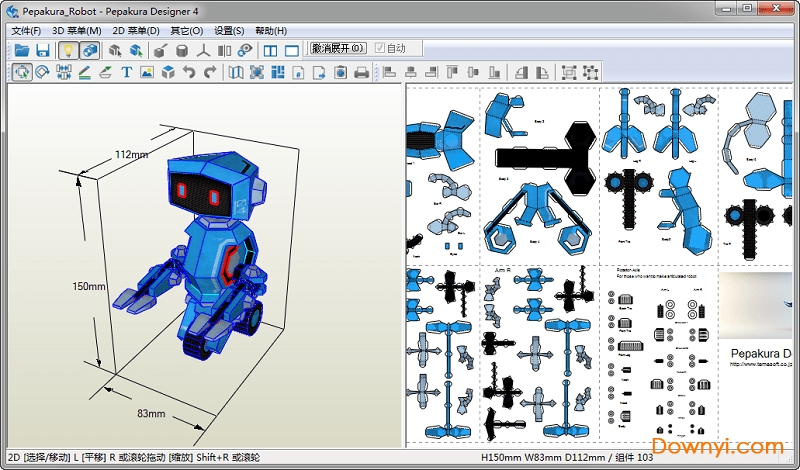Choose the select and move tool icon
The height and width of the screenshot is (470, 800).
[x=21, y=72]
